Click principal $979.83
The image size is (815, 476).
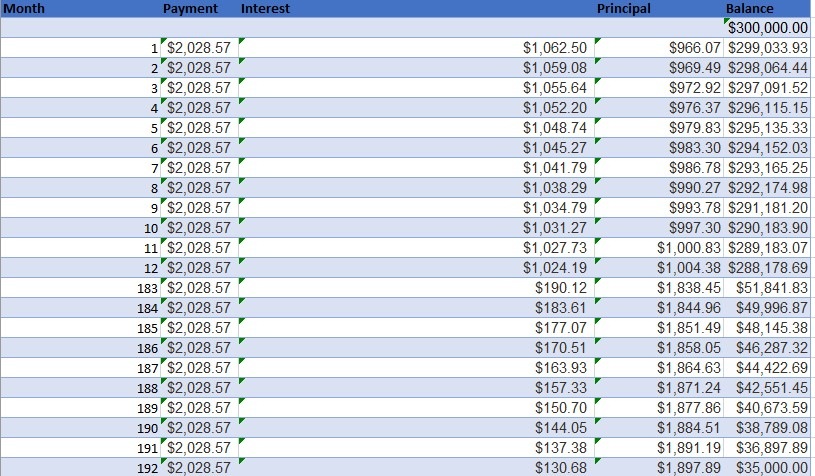point(659,128)
